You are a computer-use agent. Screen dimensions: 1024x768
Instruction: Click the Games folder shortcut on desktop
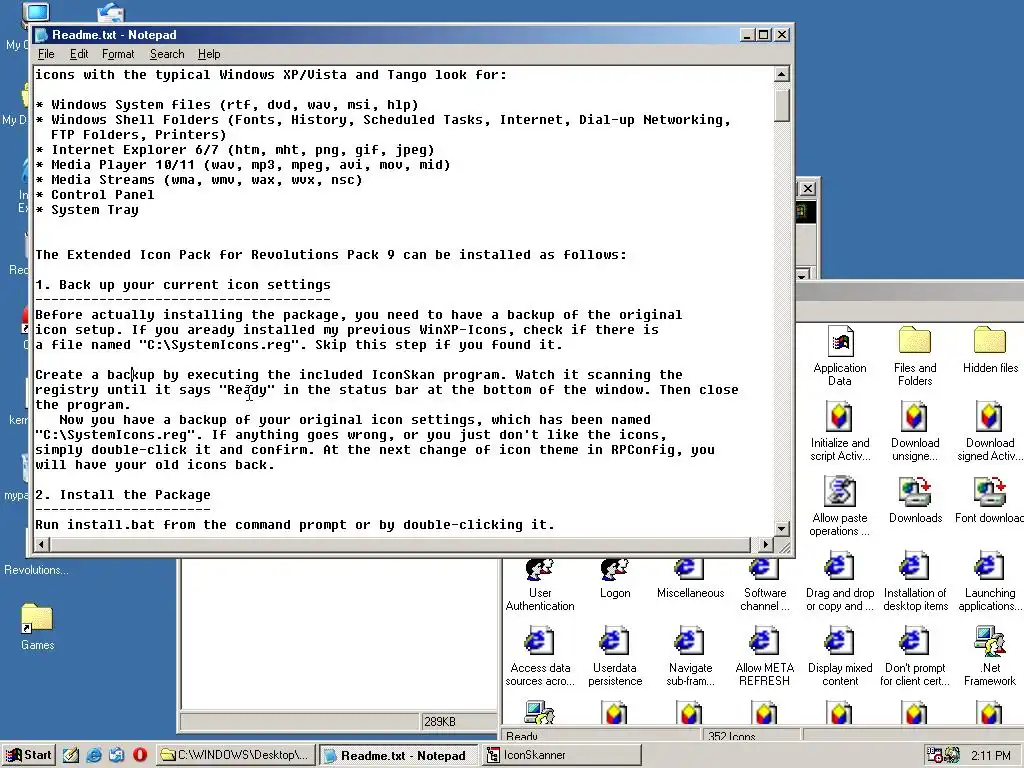pyautogui.click(x=37, y=619)
